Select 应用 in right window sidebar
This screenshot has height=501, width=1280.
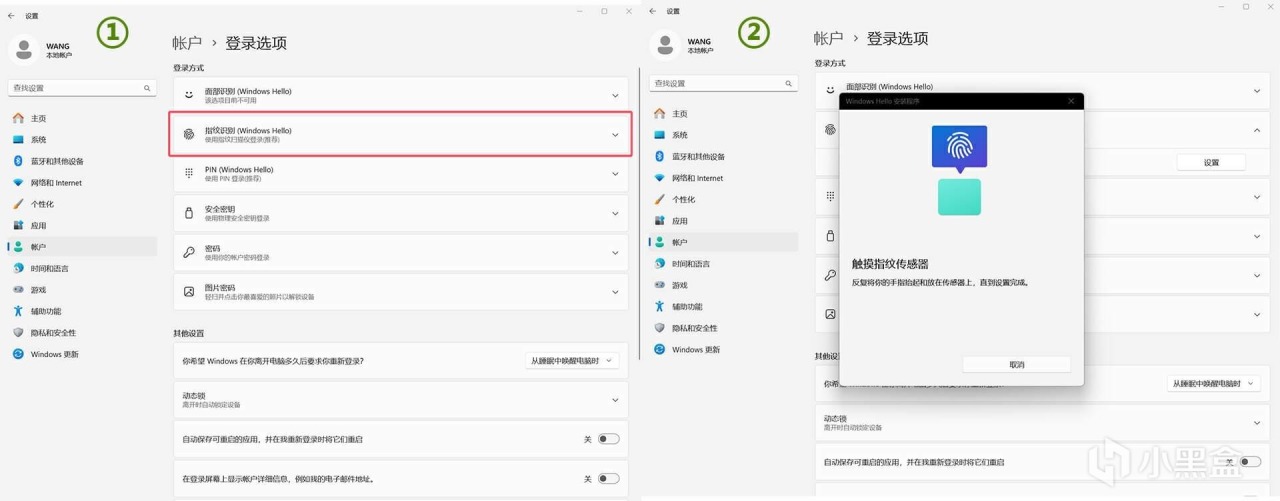pyautogui.click(x=723, y=220)
